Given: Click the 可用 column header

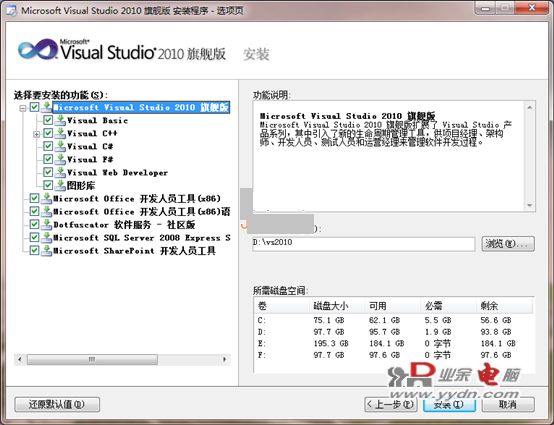Looking at the screenshot, I should 393,306.
